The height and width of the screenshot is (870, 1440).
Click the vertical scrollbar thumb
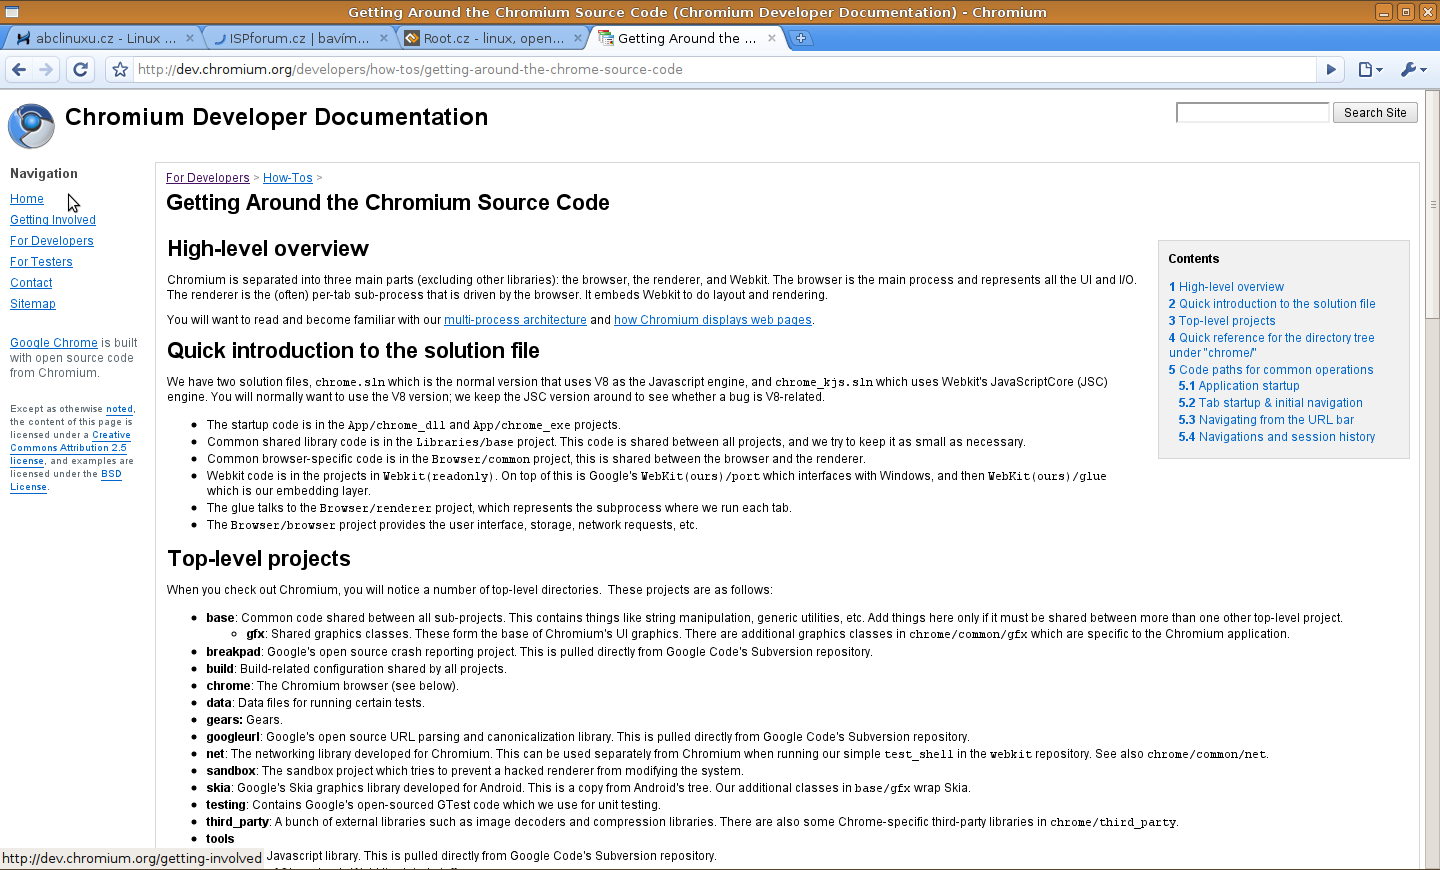click(1433, 205)
